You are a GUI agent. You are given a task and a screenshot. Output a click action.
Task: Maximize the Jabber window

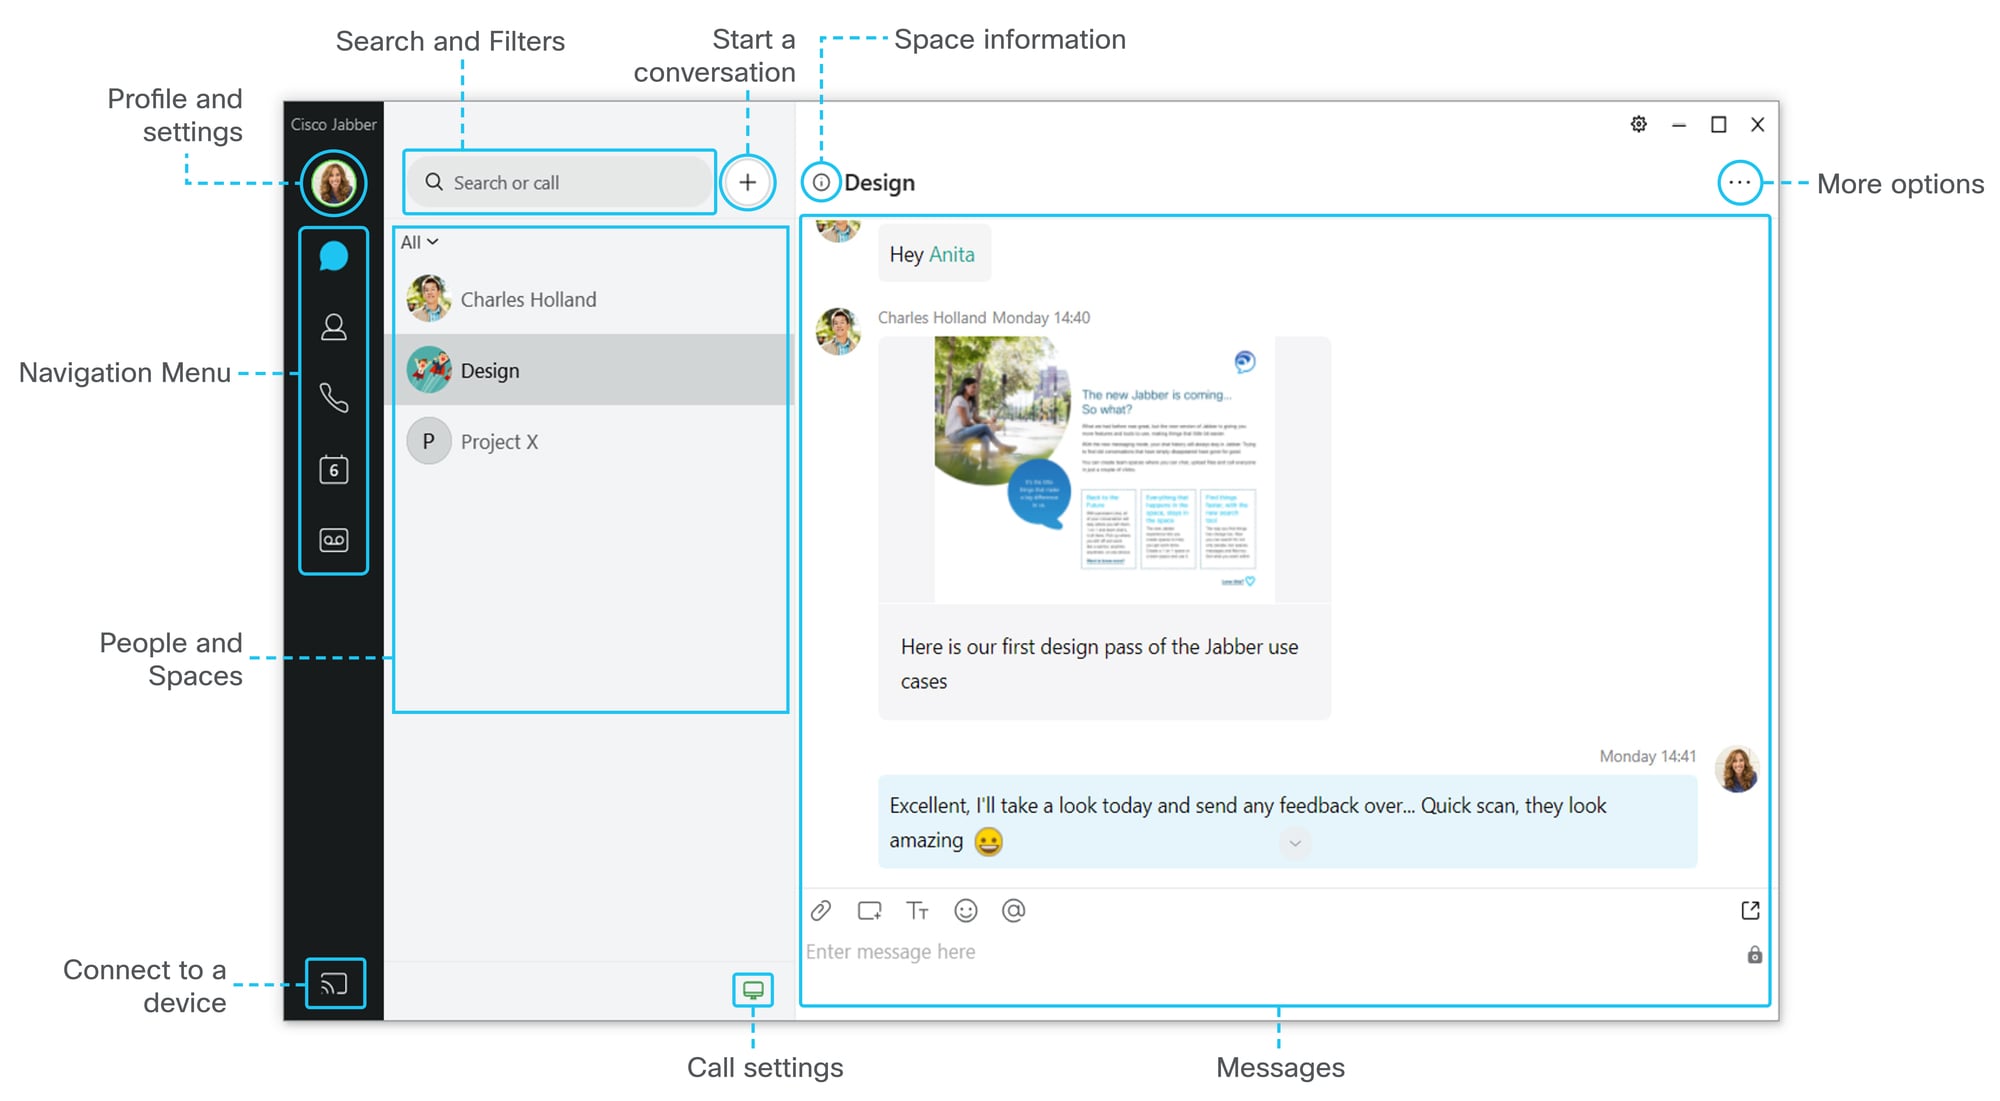pos(1719,124)
